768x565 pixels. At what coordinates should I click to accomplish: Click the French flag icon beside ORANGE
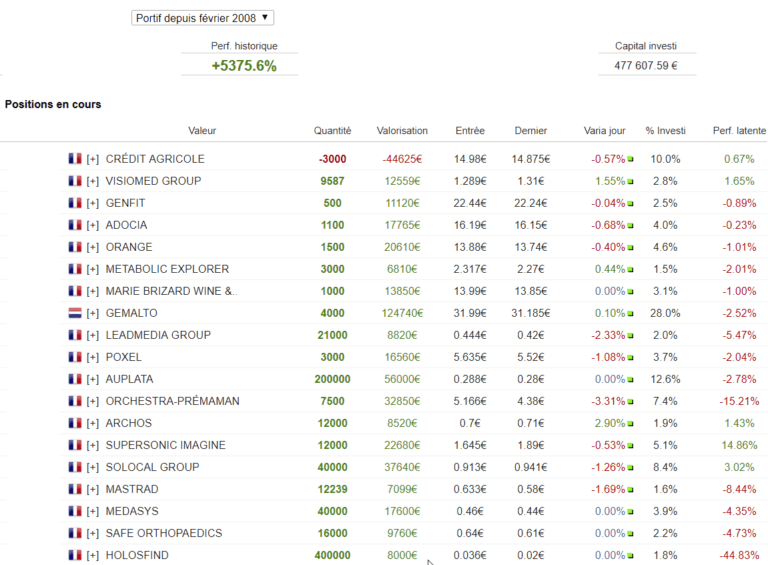74,247
